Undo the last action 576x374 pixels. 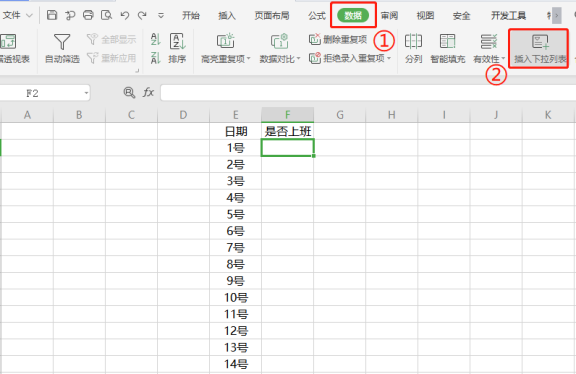(125, 15)
